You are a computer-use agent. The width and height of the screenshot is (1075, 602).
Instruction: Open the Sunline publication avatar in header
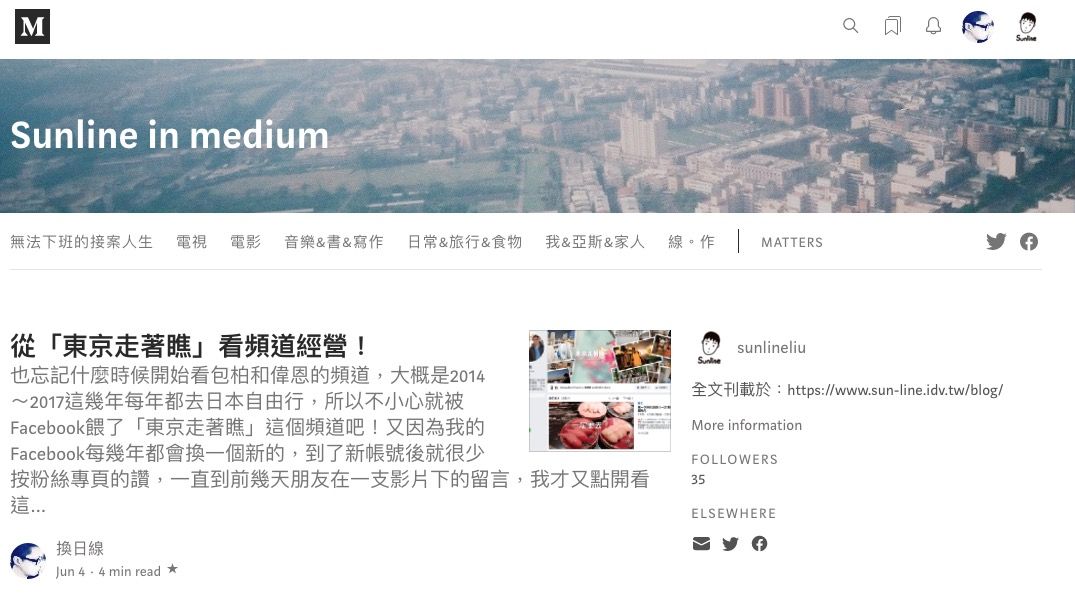[1026, 27]
